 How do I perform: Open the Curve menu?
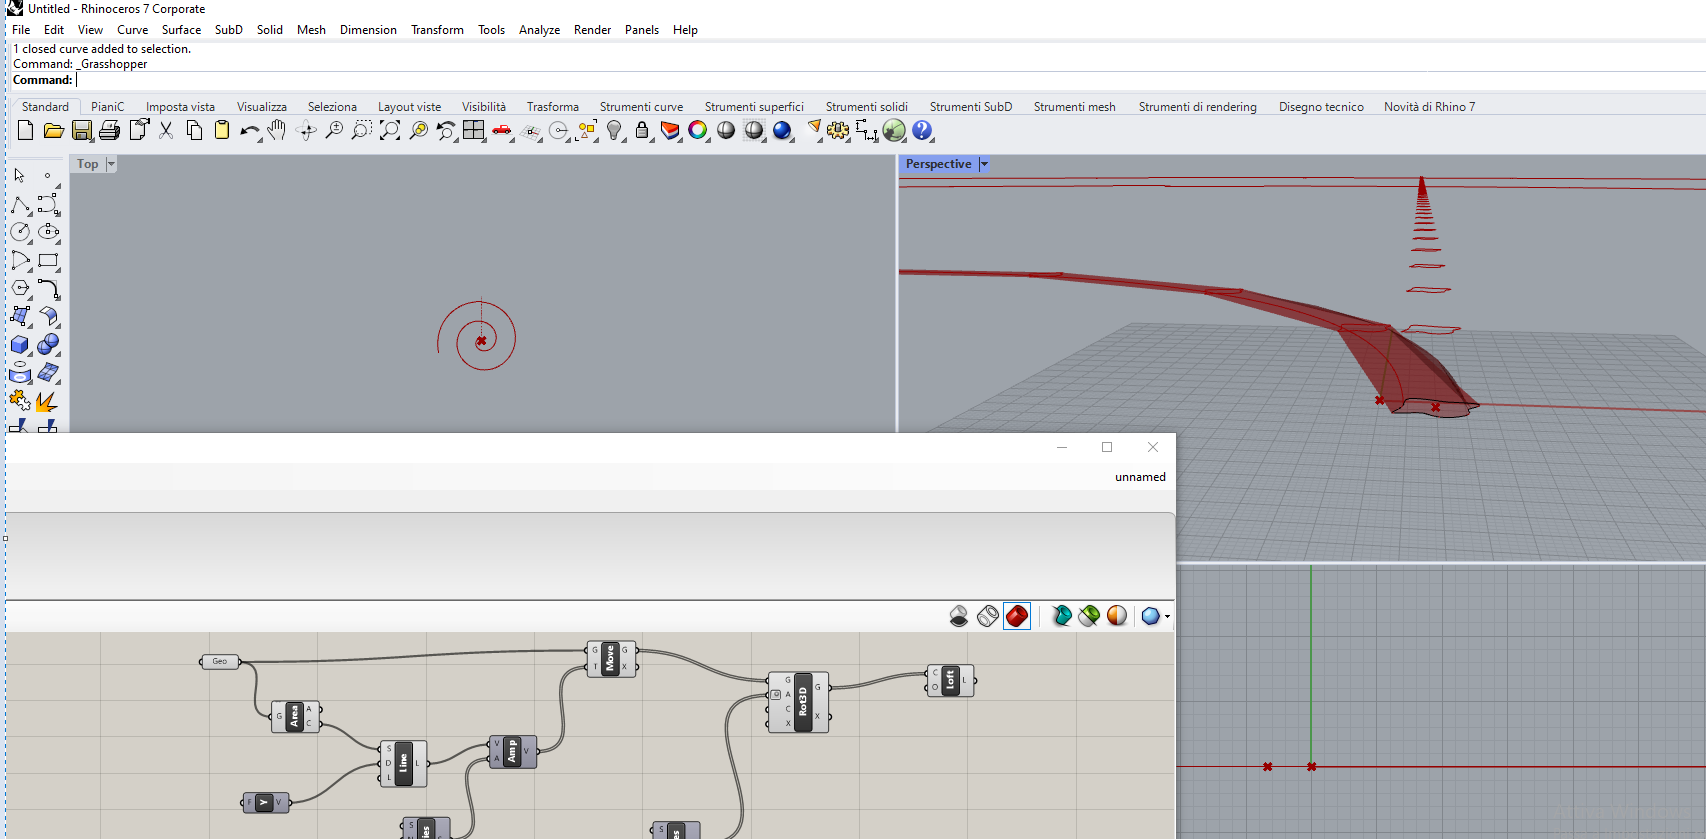pyautogui.click(x=133, y=30)
